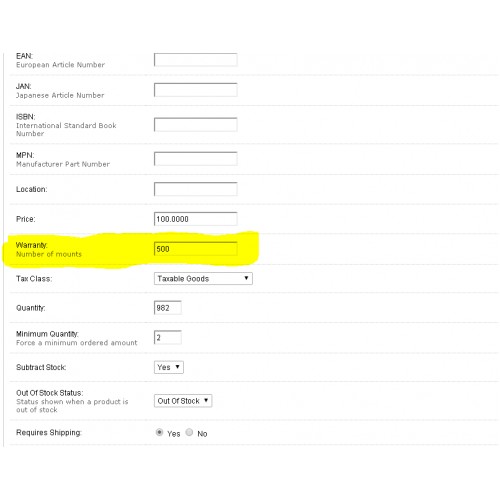The width and height of the screenshot is (500, 500).
Task: Focus the Warranty field containing 500
Action: 196,249
